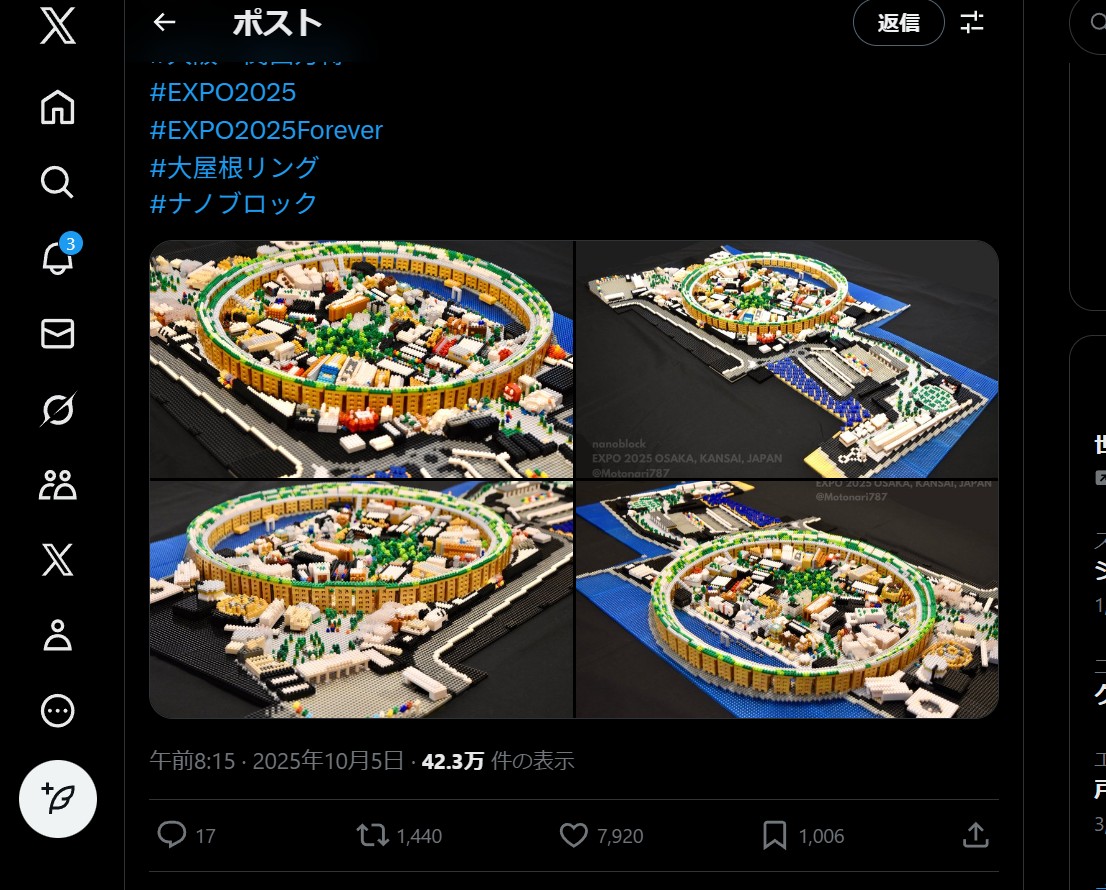Open Messages envelope icon

[57, 334]
